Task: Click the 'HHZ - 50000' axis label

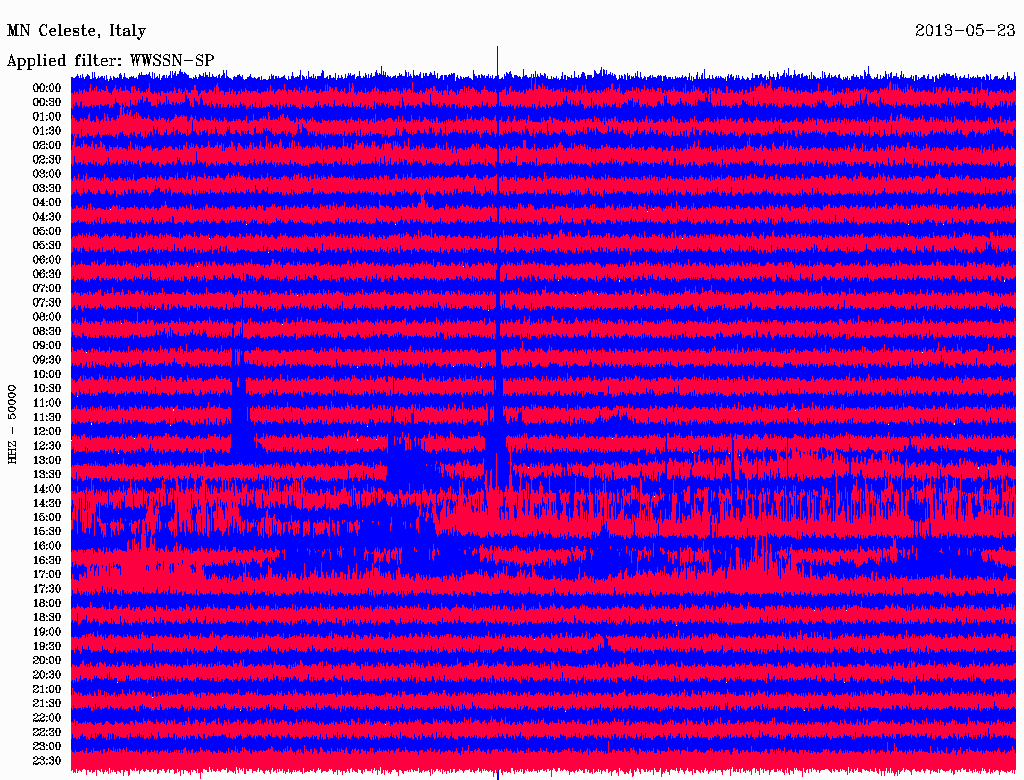Action: [x=12, y=425]
